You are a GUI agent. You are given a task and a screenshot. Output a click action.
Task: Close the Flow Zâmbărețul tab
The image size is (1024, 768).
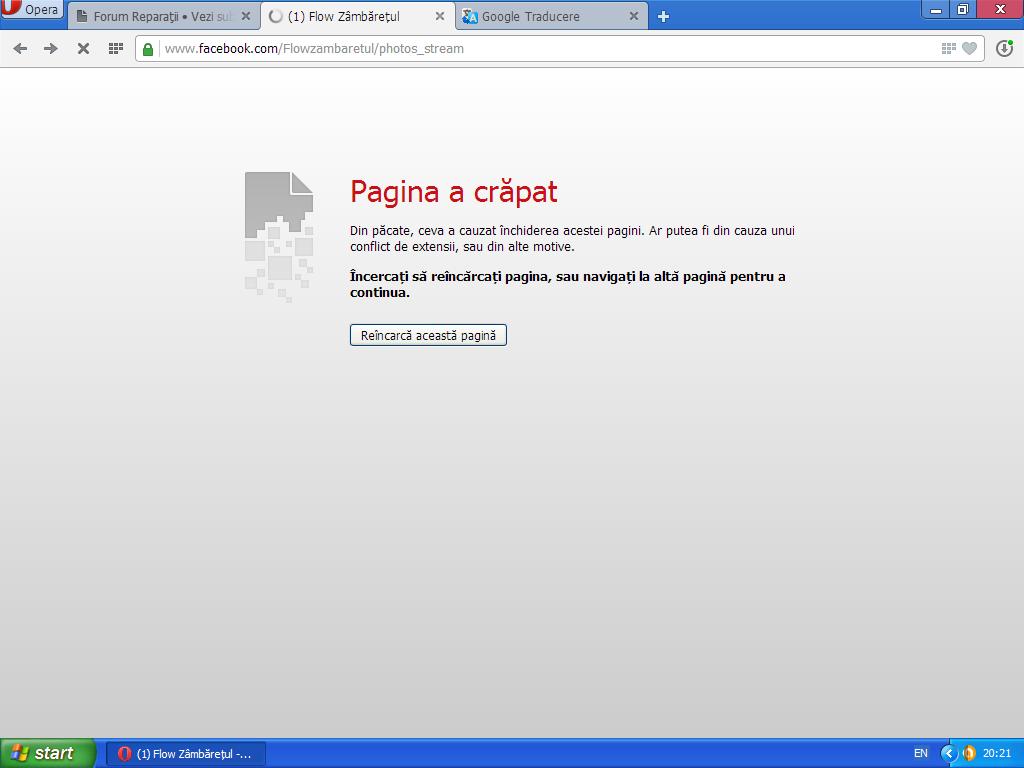coord(440,16)
